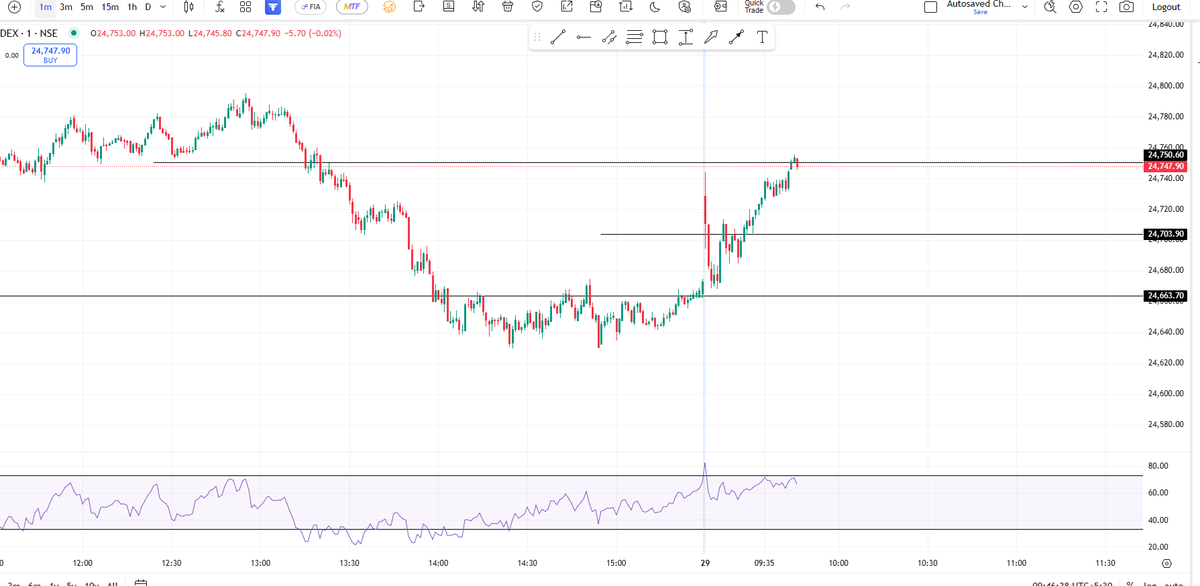Viewport: 1200px width, 586px height.
Task: Click the 24,703.90 horizontal line label
Action: point(1166,234)
